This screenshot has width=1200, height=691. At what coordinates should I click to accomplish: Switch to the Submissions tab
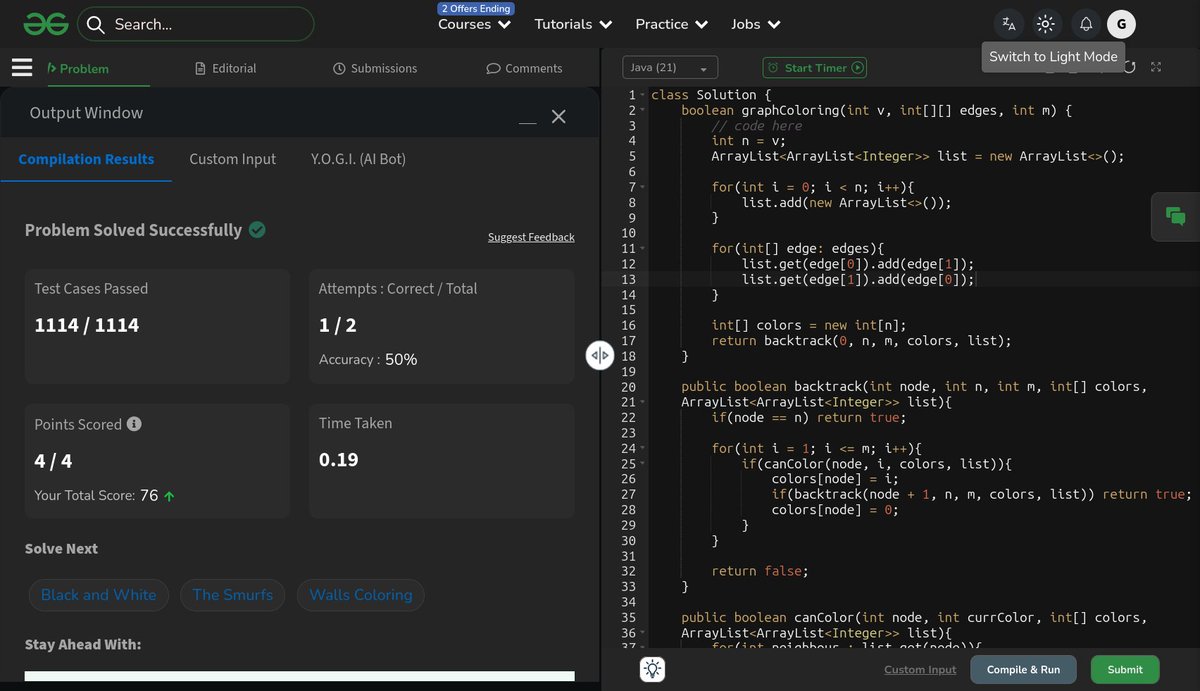pos(375,68)
